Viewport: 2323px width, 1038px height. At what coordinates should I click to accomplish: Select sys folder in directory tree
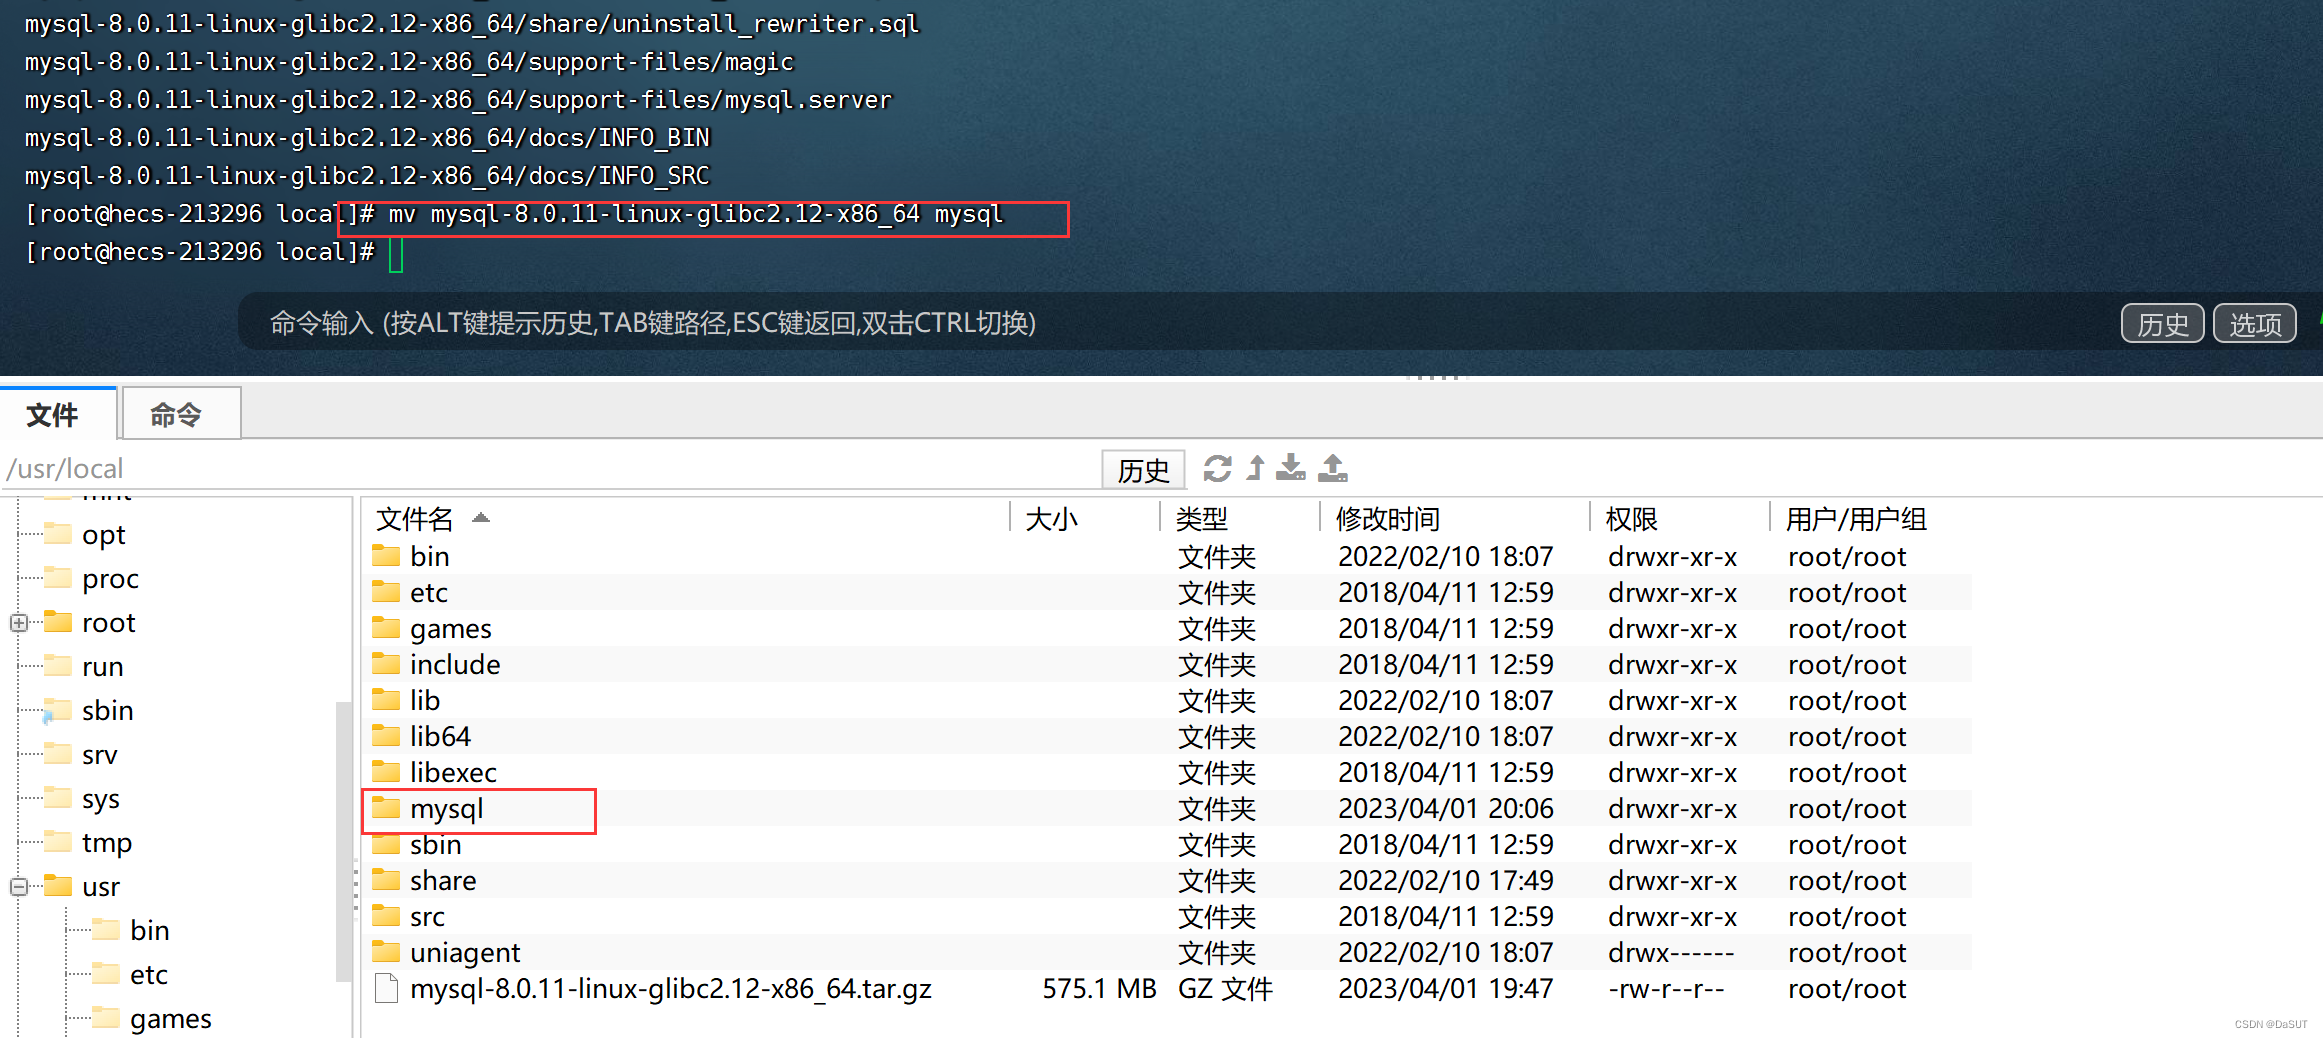[100, 798]
